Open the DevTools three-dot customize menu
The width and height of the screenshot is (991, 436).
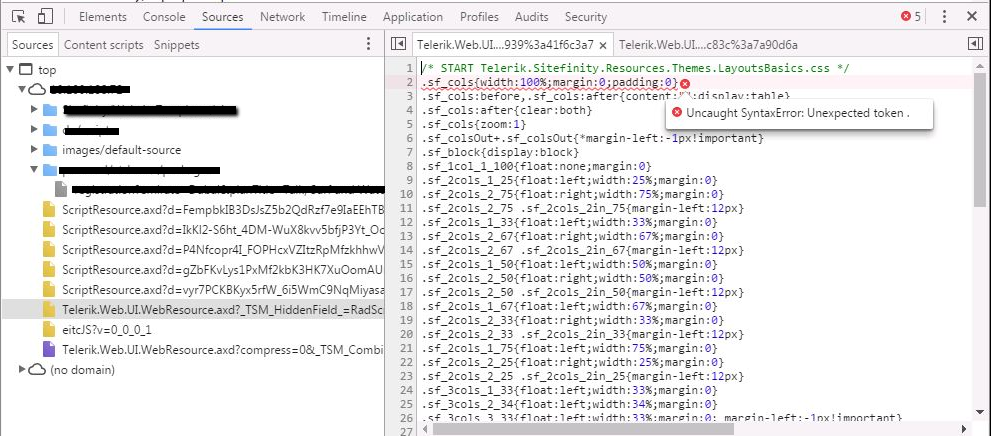tap(943, 17)
